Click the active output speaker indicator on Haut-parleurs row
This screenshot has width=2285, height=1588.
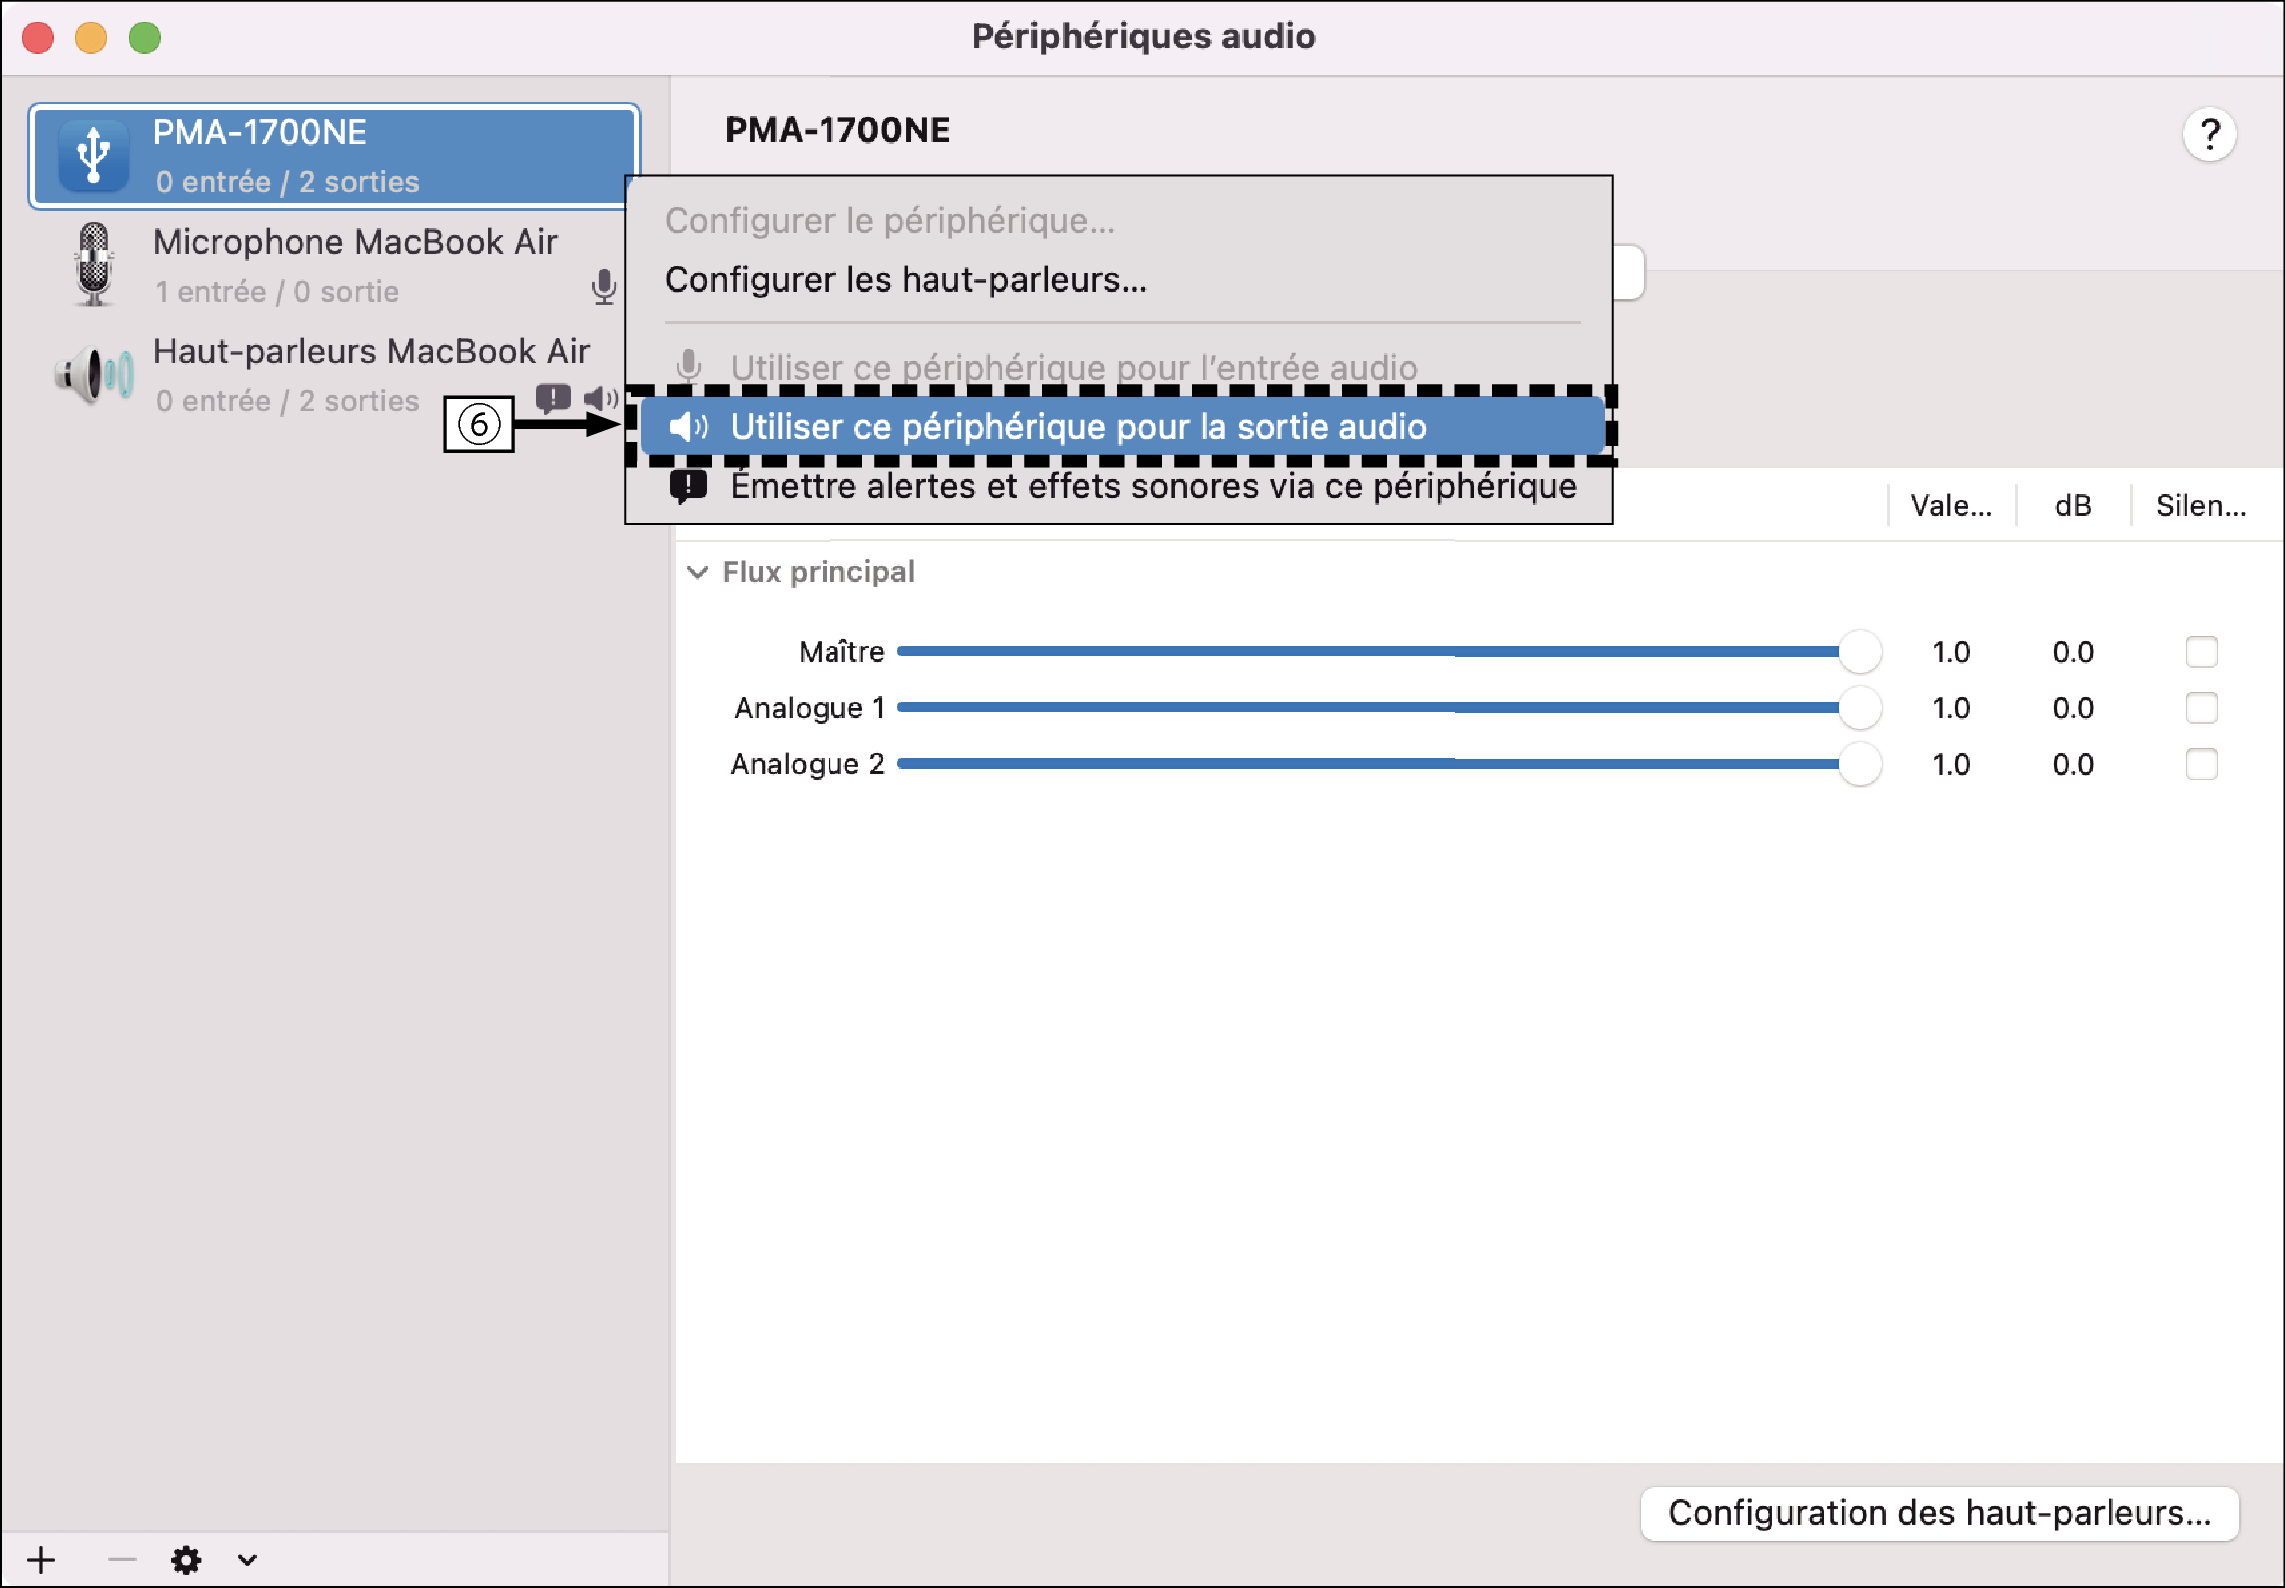point(600,398)
